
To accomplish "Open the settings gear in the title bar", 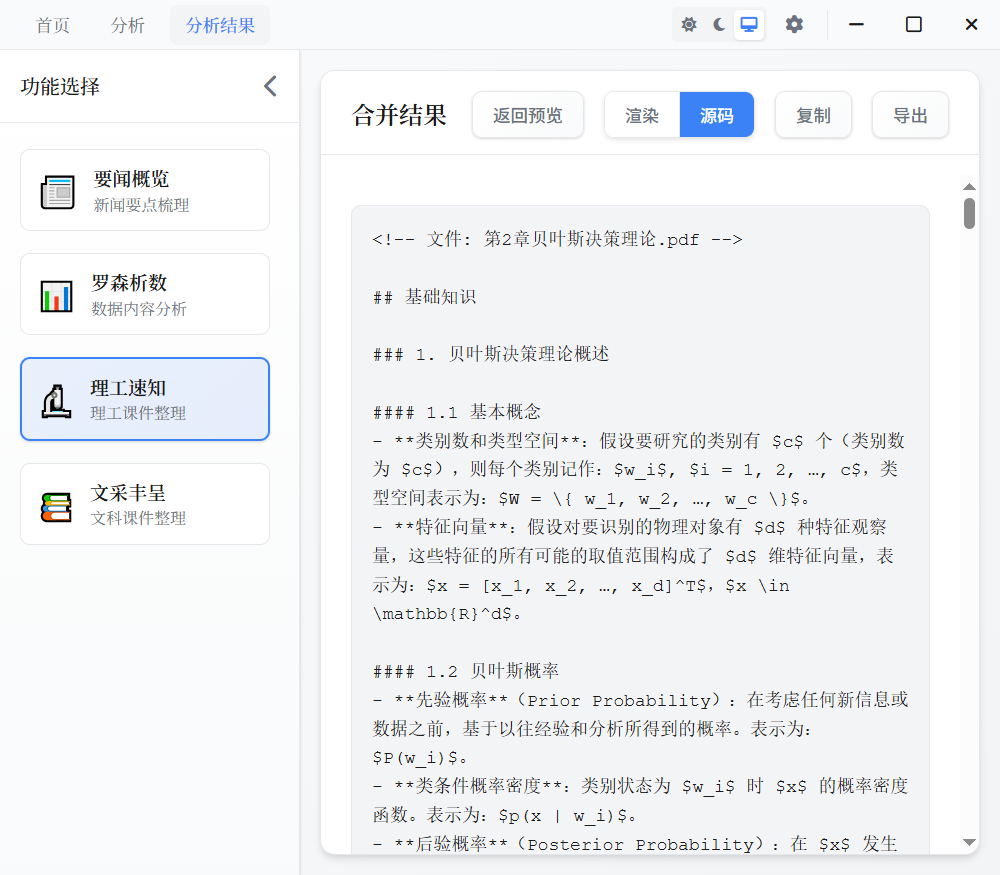I will pos(794,23).
